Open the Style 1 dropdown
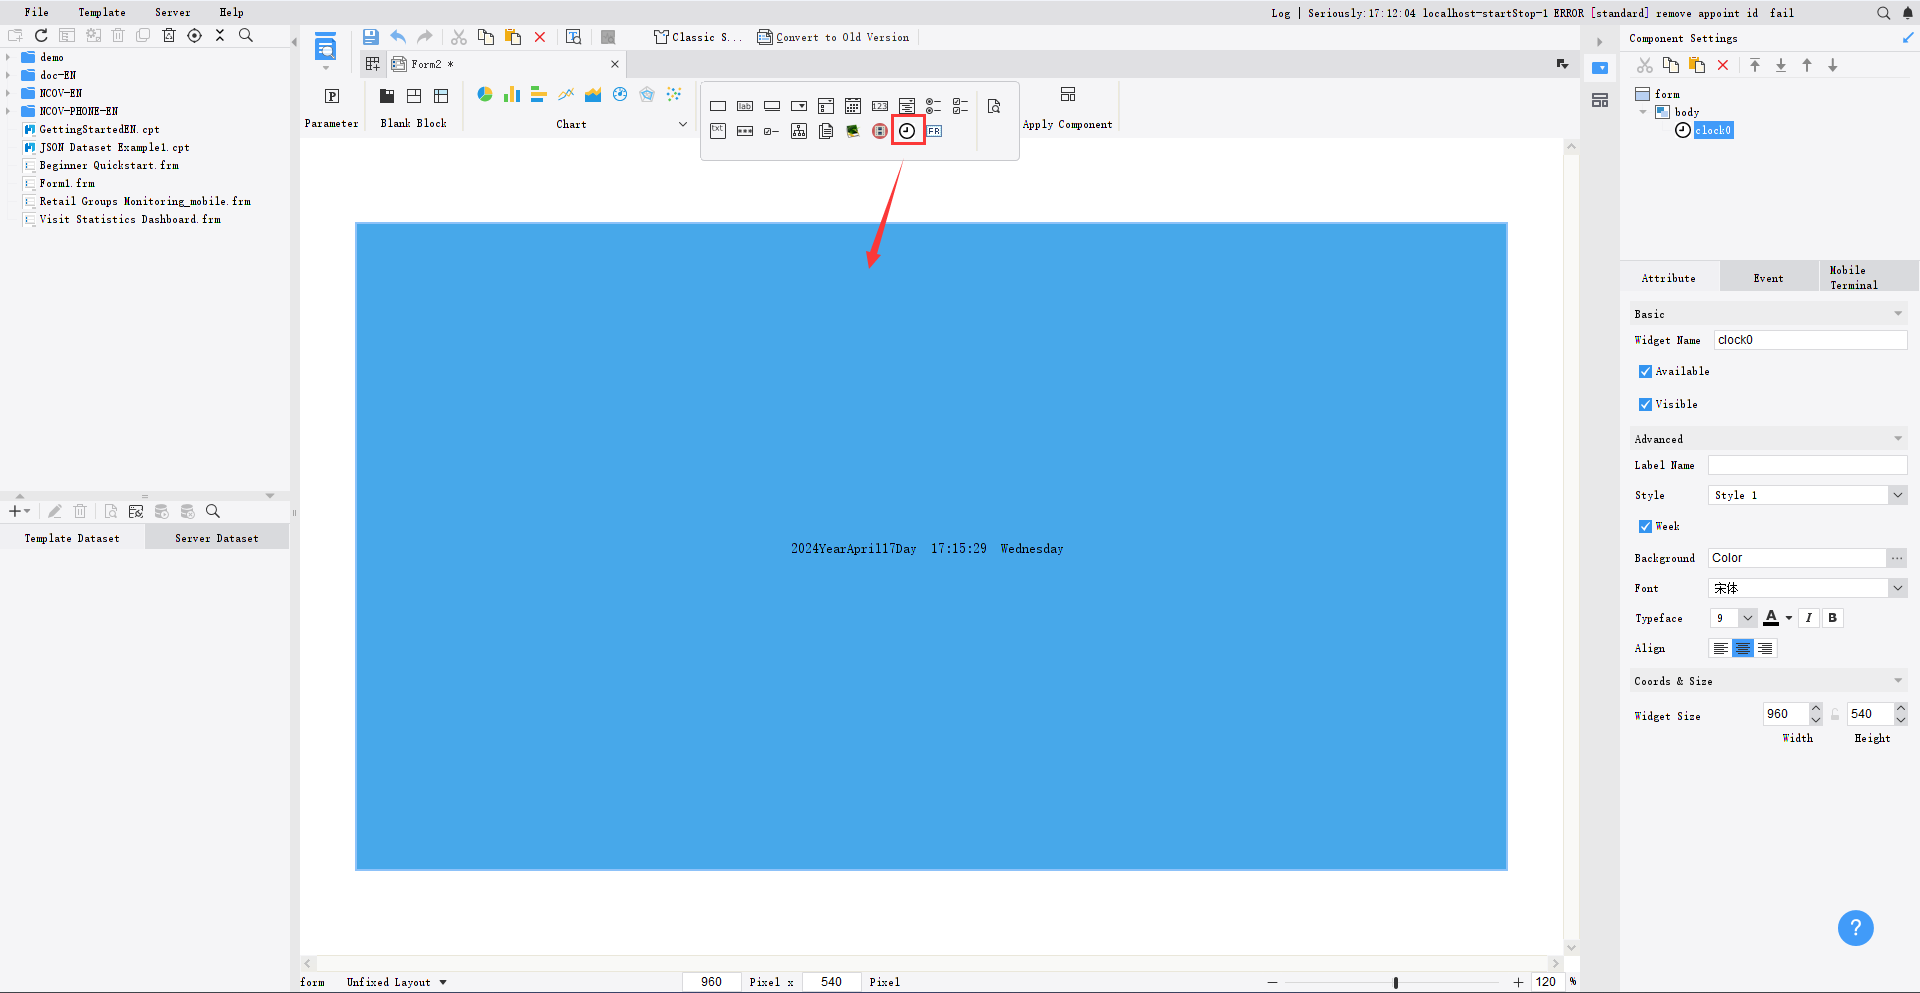 [x=1808, y=495]
